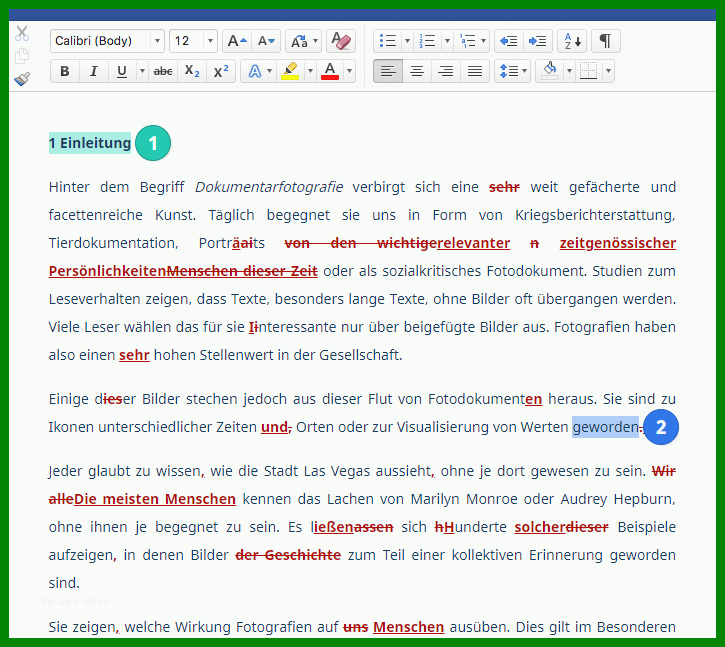Click struck-through 'der Geschichte'
The width and height of the screenshot is (725, 647).
[288, 555]
